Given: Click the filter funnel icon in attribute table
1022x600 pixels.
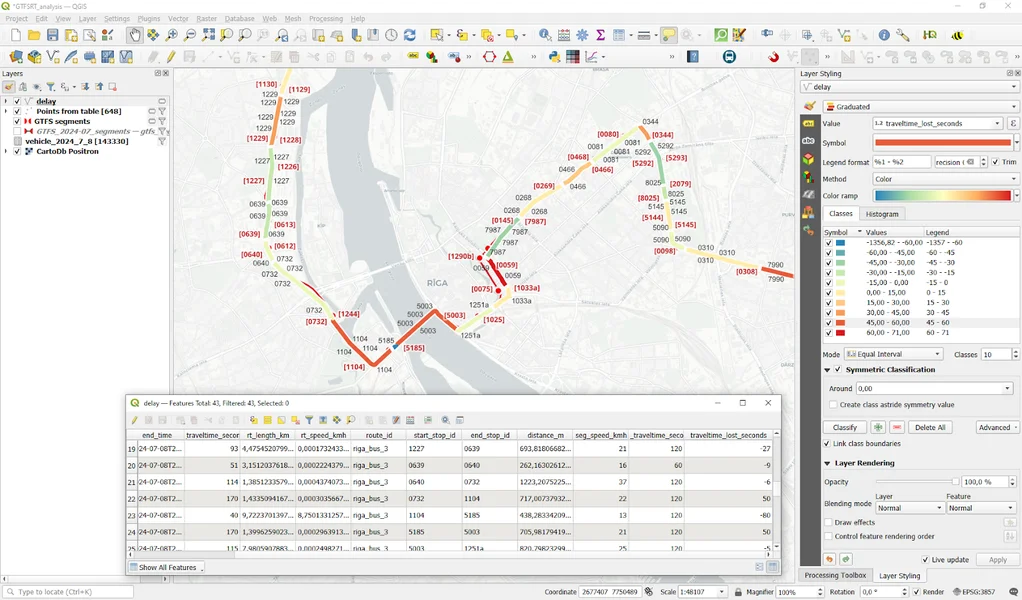Looking at the screenshot, I should coord(309,420).
